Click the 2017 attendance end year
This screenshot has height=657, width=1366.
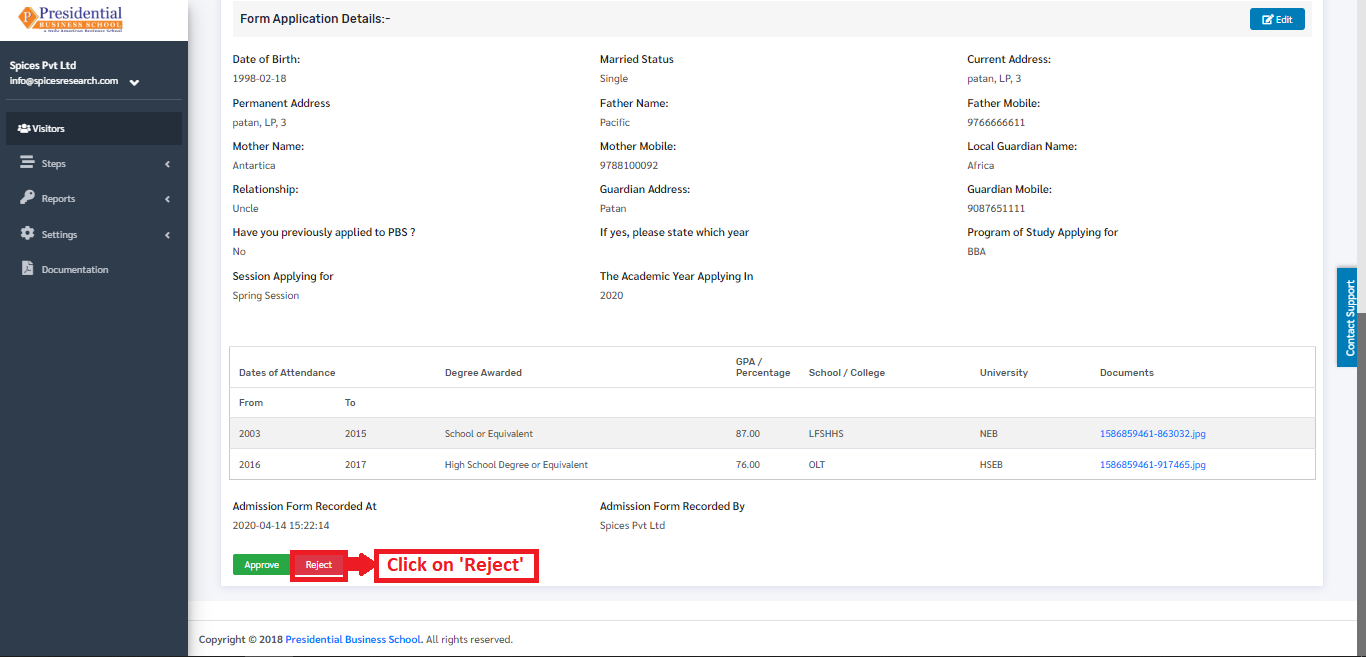(x=356, y=465)
